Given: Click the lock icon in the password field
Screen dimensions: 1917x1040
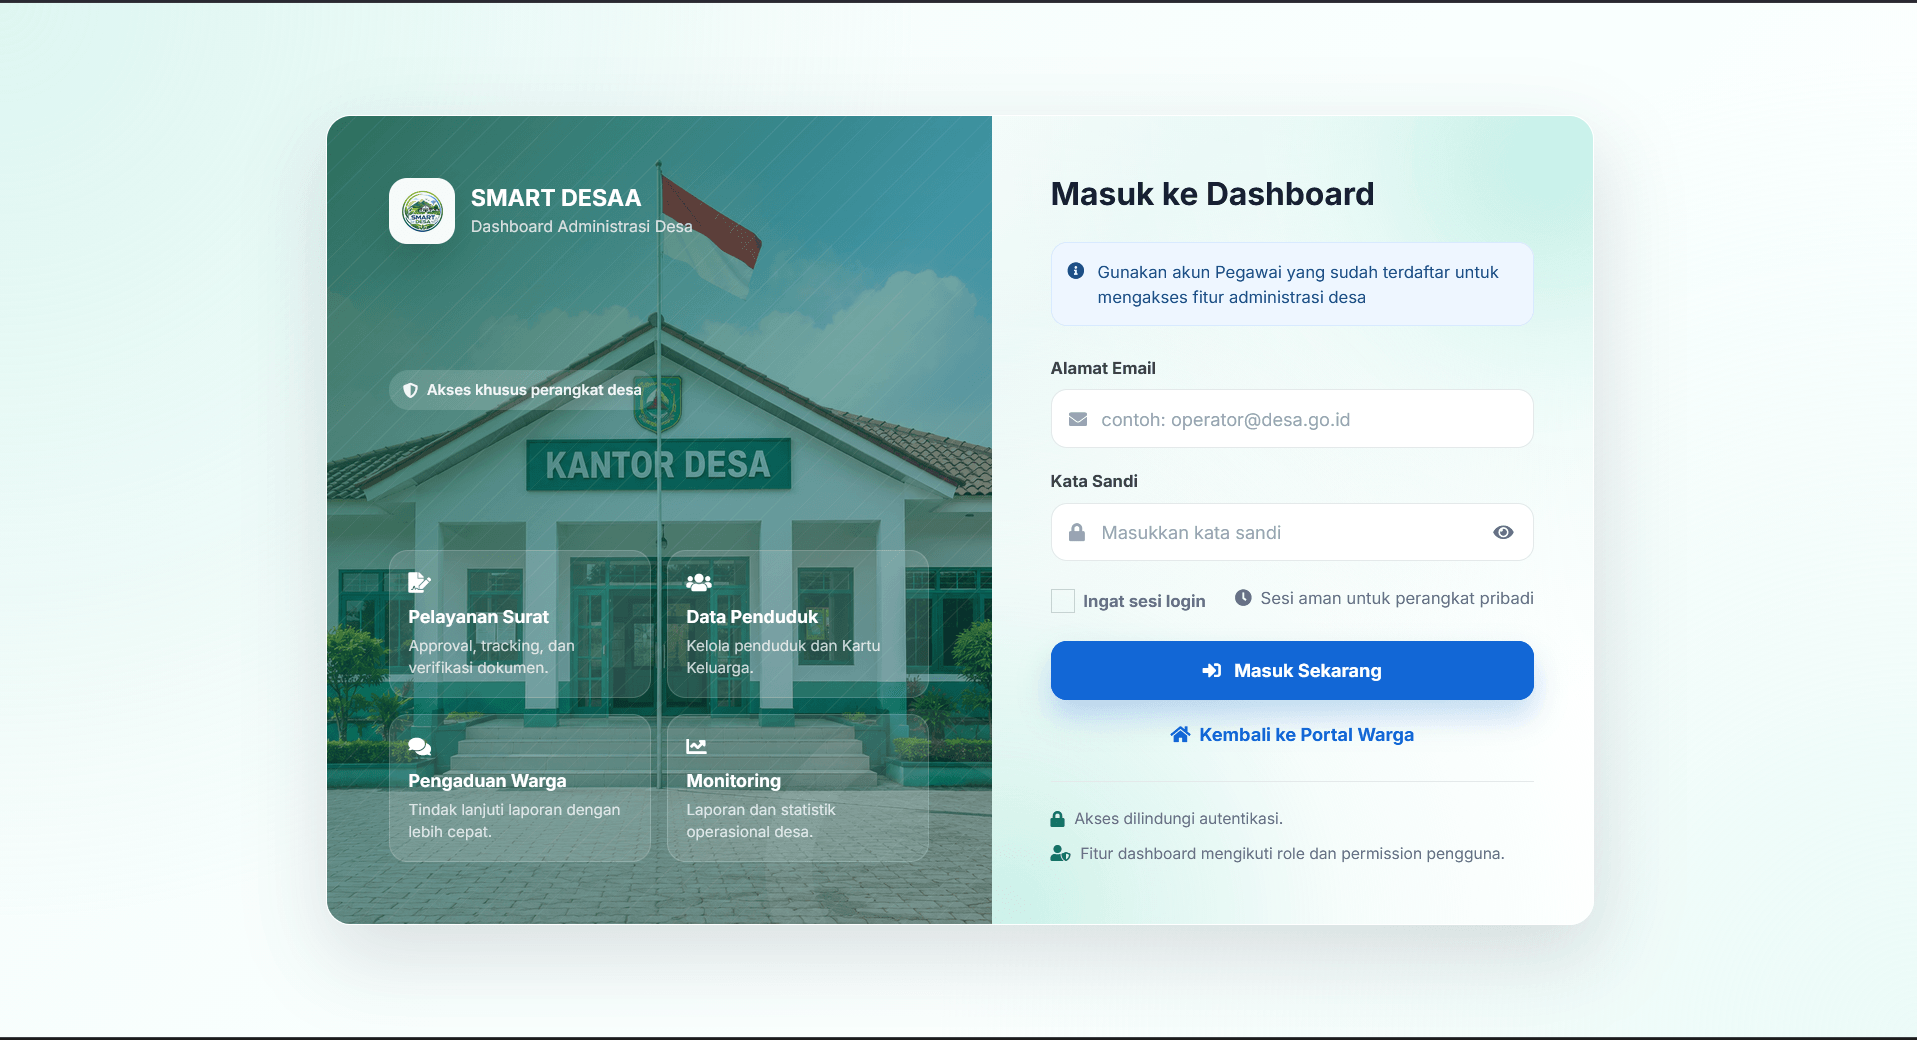Looking at the screenshot, I should pos(1077,532).
